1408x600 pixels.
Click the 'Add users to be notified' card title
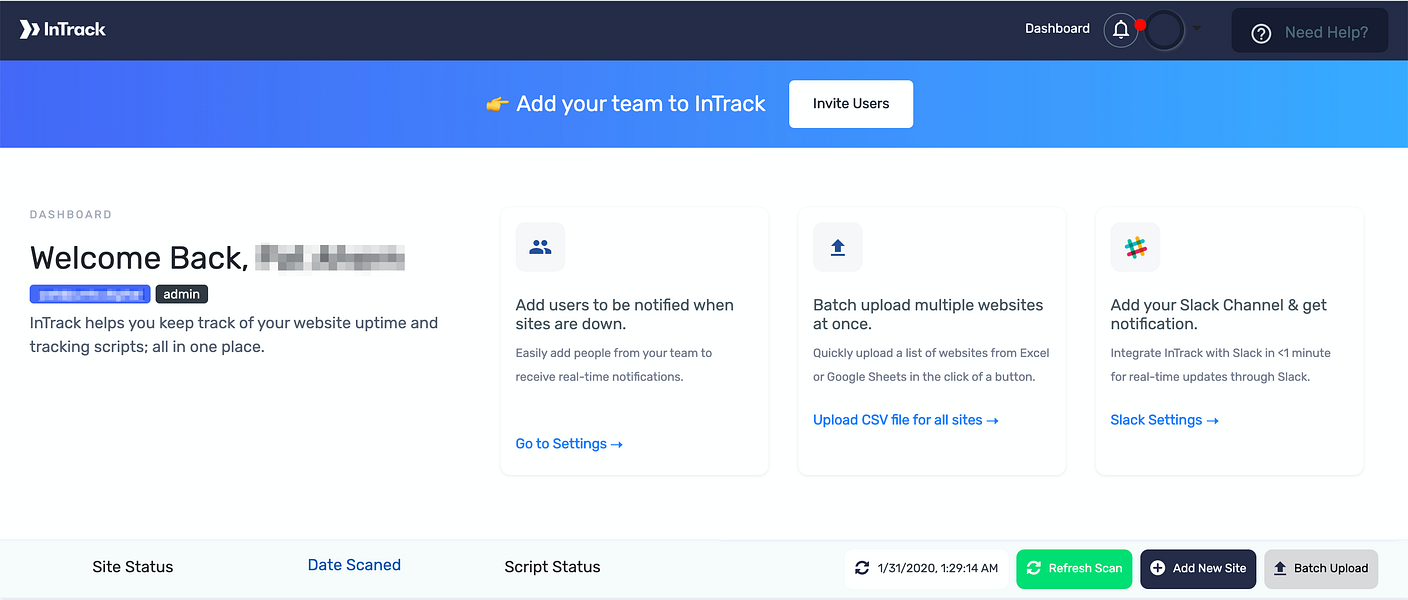pyautogui.click(x=625, y=314)
